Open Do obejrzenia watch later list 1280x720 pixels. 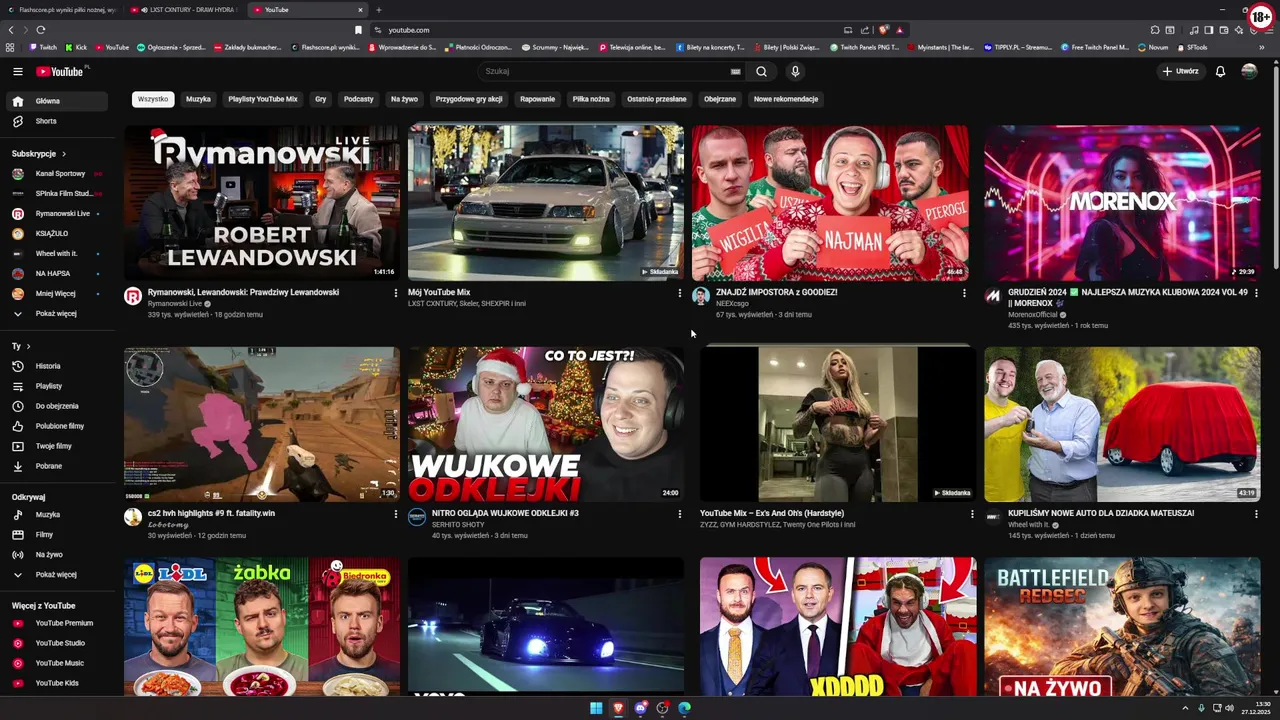coord(55,406)
